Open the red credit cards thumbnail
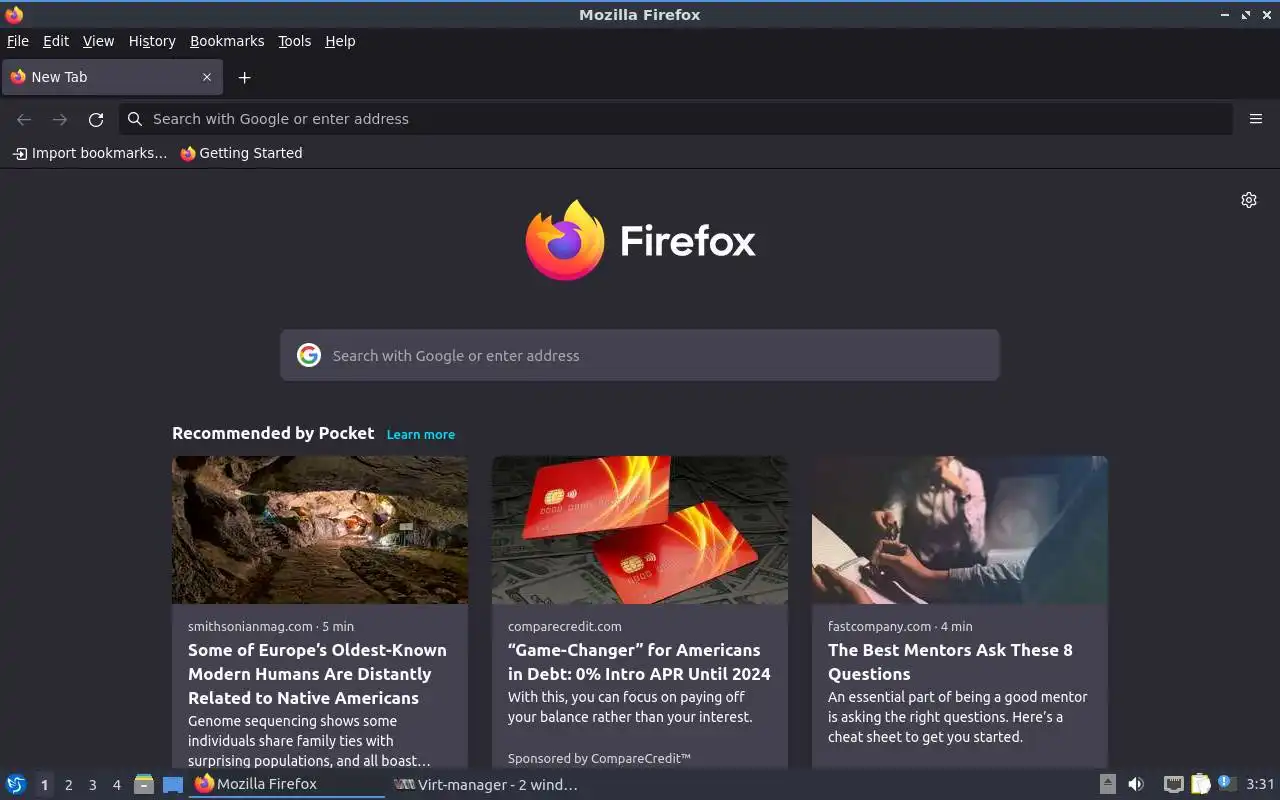1280x800 pixels. click(x=640, y=530)
